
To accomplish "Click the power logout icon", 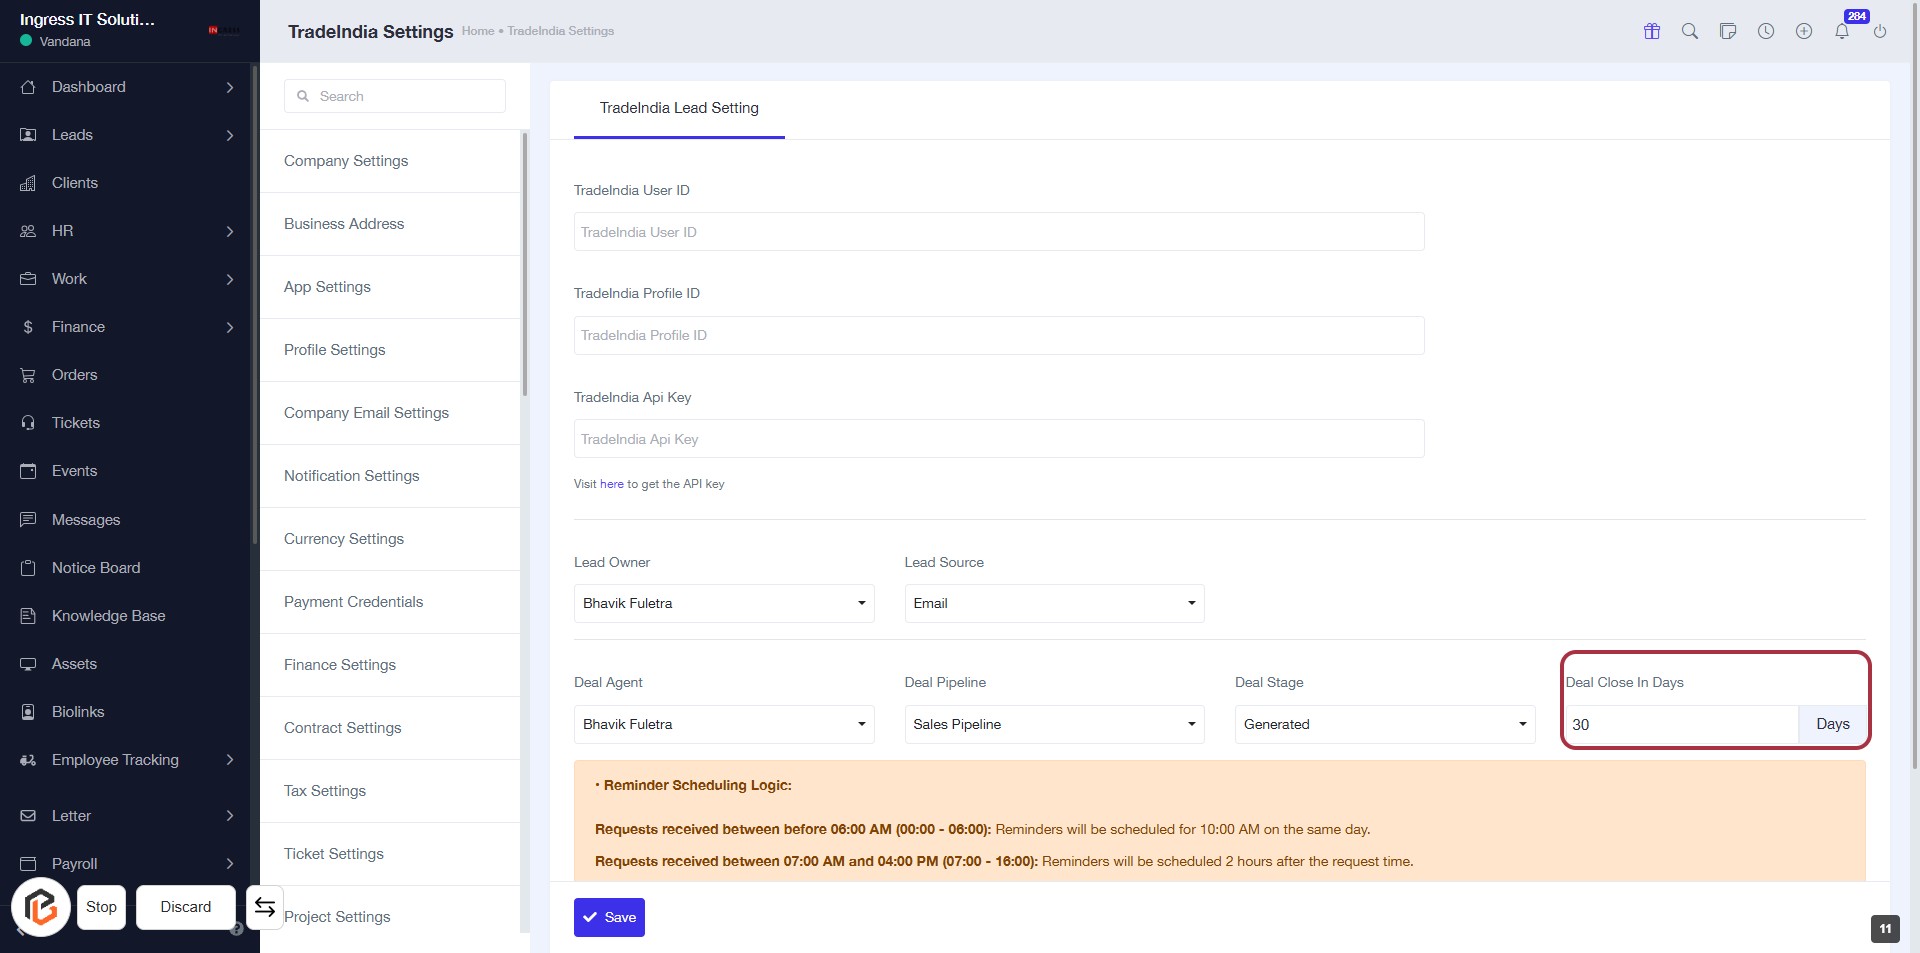I will click(x=1880, y=31).
